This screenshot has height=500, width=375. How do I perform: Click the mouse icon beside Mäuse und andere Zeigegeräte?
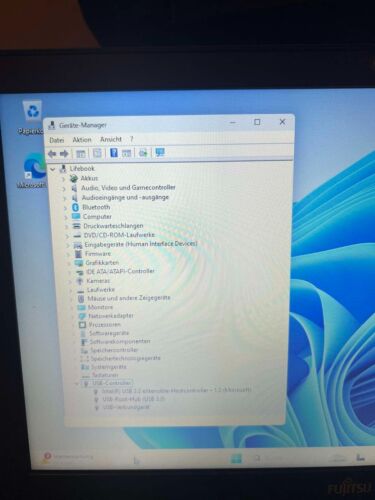[x=81, y=298]
